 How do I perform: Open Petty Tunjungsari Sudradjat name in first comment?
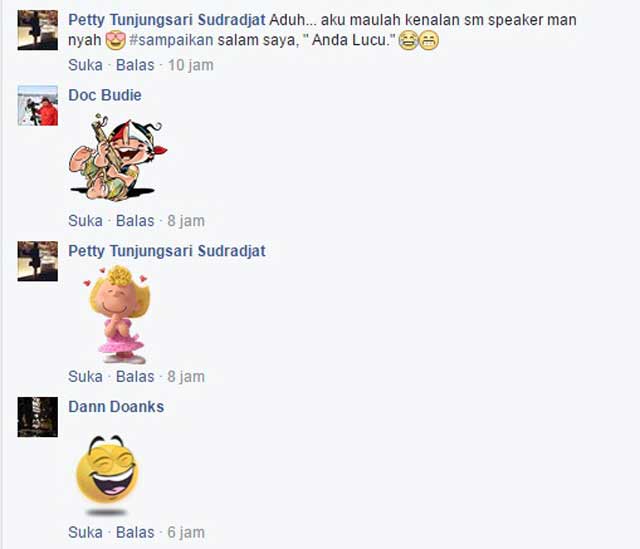(167, 20)
